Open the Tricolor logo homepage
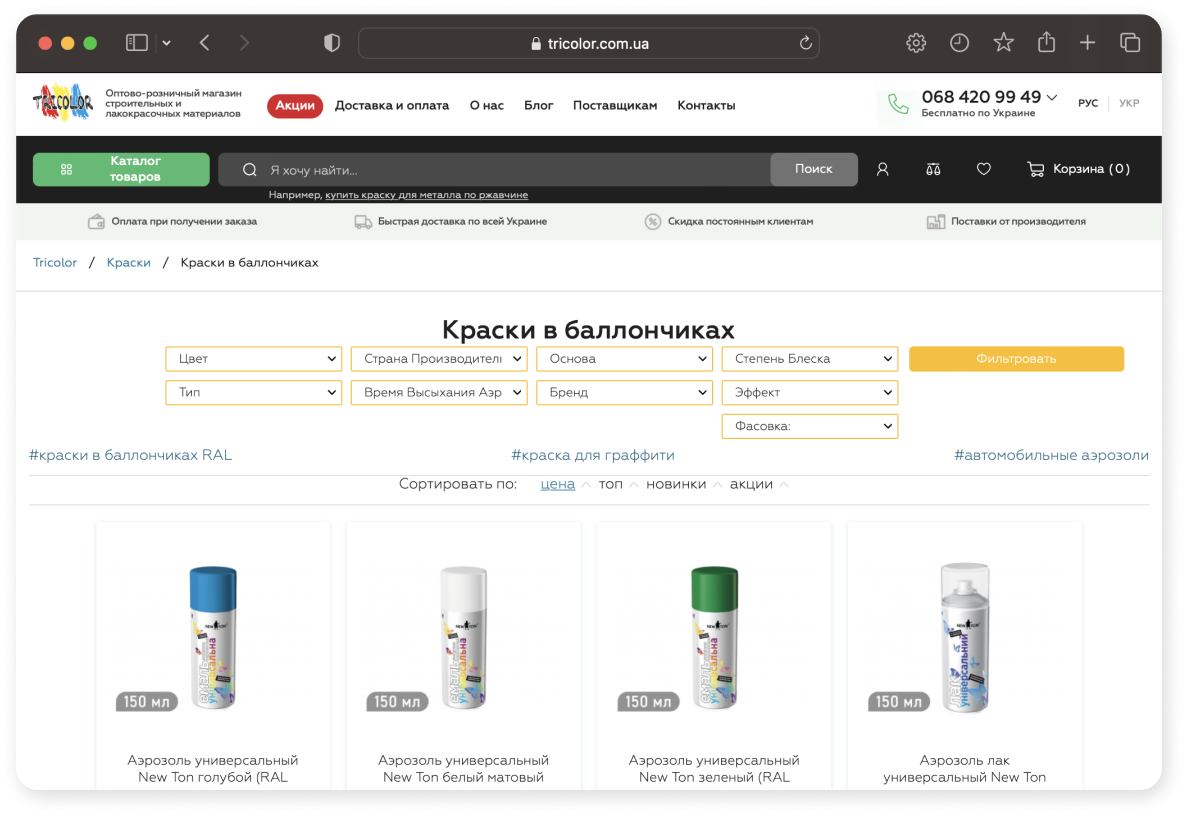1186x816 pixels. pos(63,103)
